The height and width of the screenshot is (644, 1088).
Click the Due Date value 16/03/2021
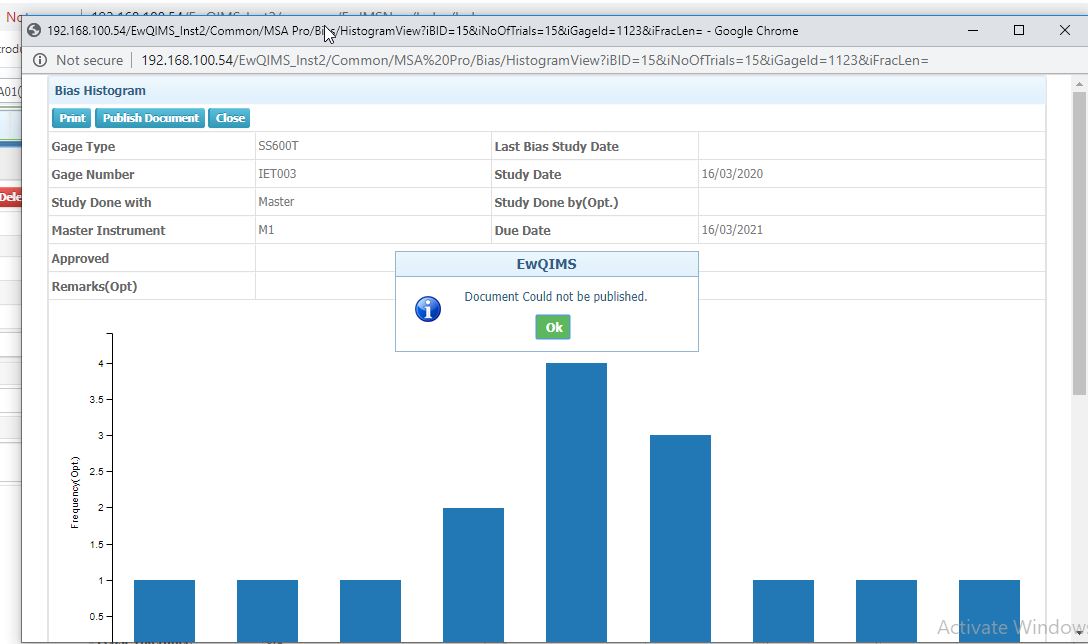pyautogui.click(x=732, y=230)
